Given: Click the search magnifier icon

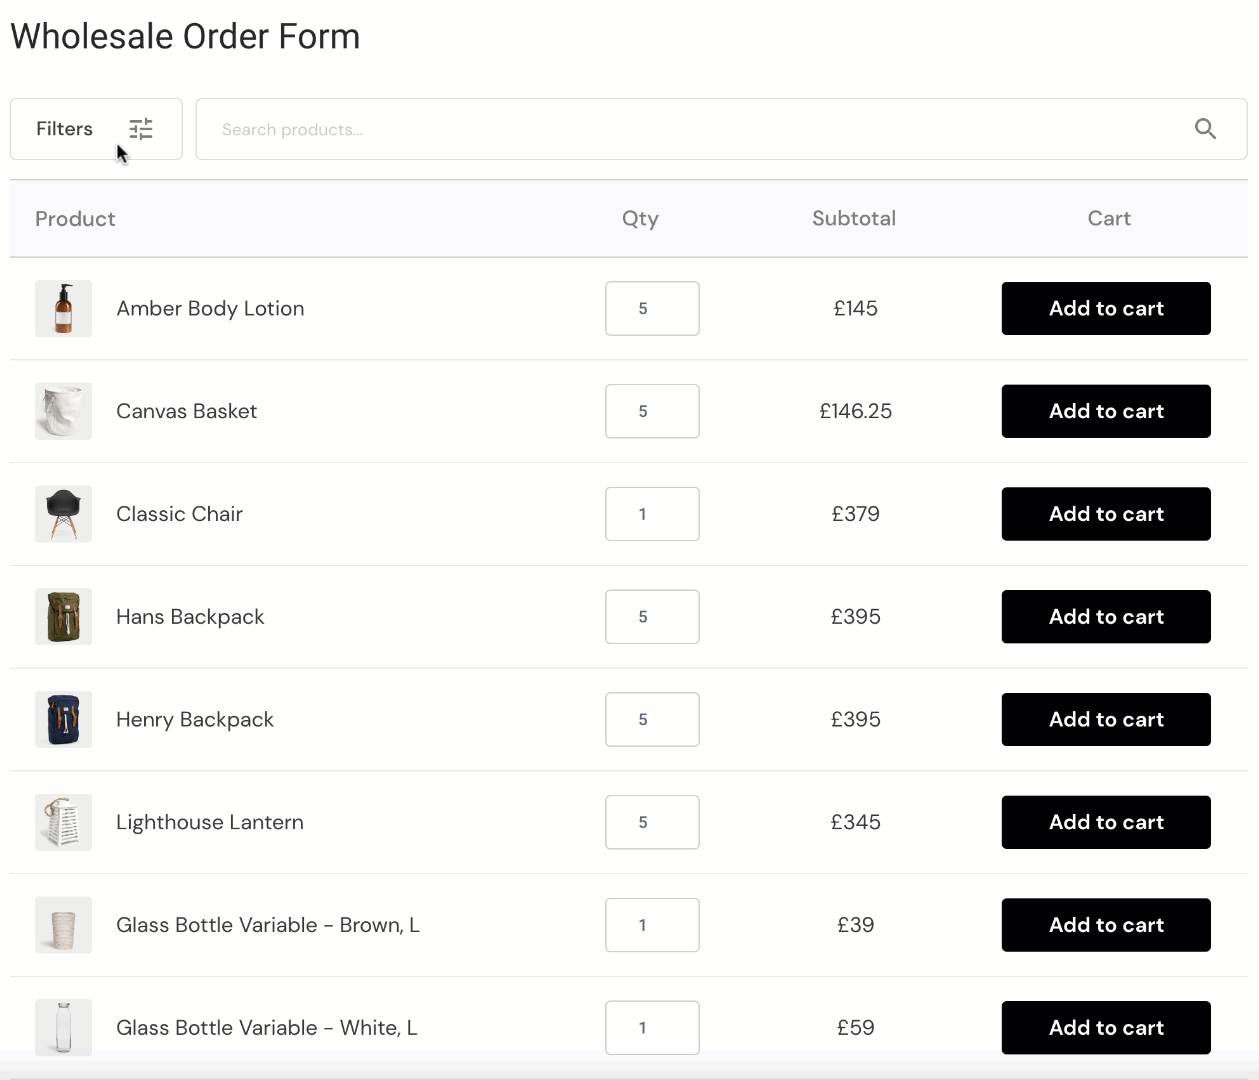Looking at the screenshot, I should [1205, 129].
